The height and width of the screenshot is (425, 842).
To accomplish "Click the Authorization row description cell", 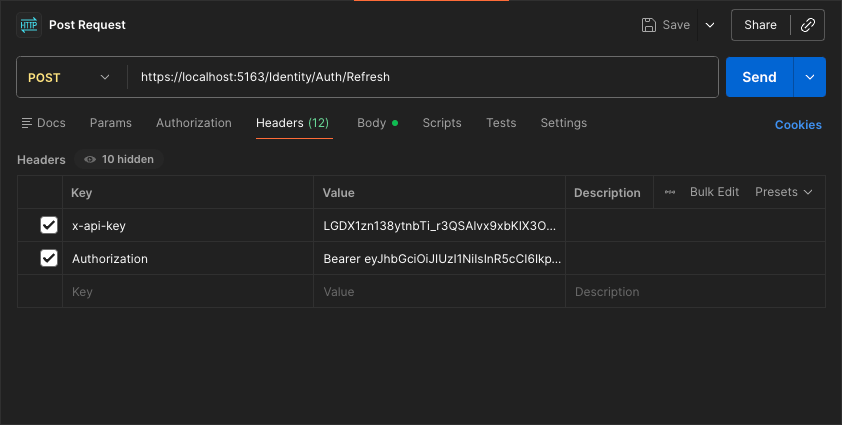I will click(695, 258).
